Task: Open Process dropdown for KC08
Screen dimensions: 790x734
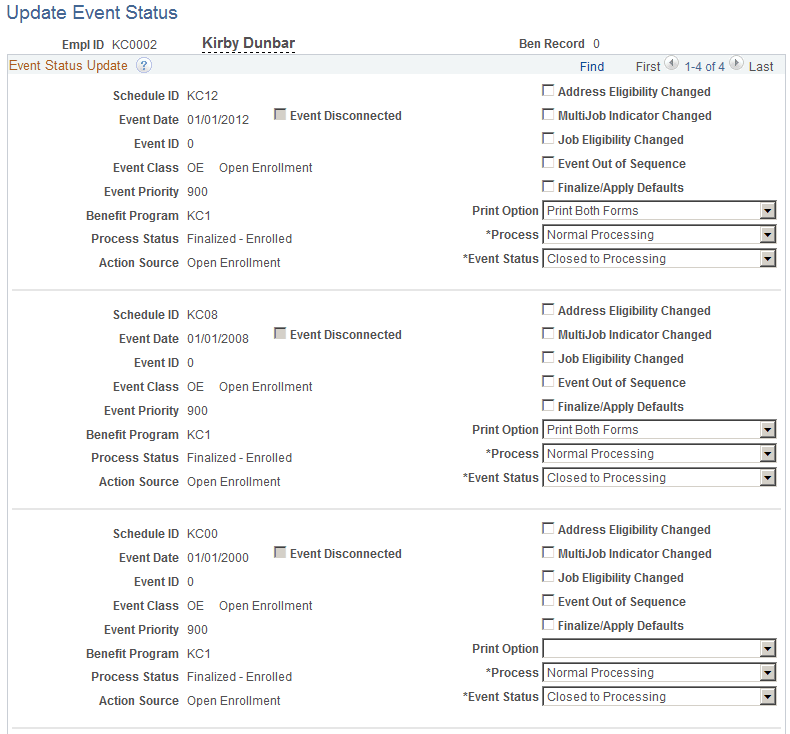Action: (659, 454)
